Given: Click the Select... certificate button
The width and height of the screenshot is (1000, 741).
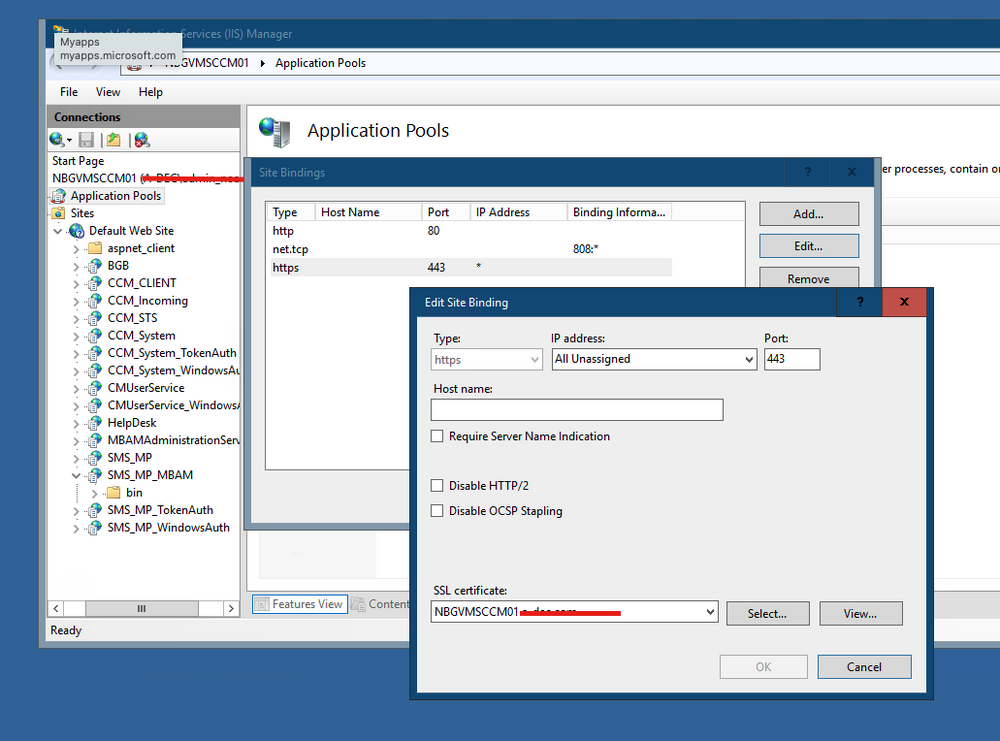Looking at the screenshot, I should point(767,613).
